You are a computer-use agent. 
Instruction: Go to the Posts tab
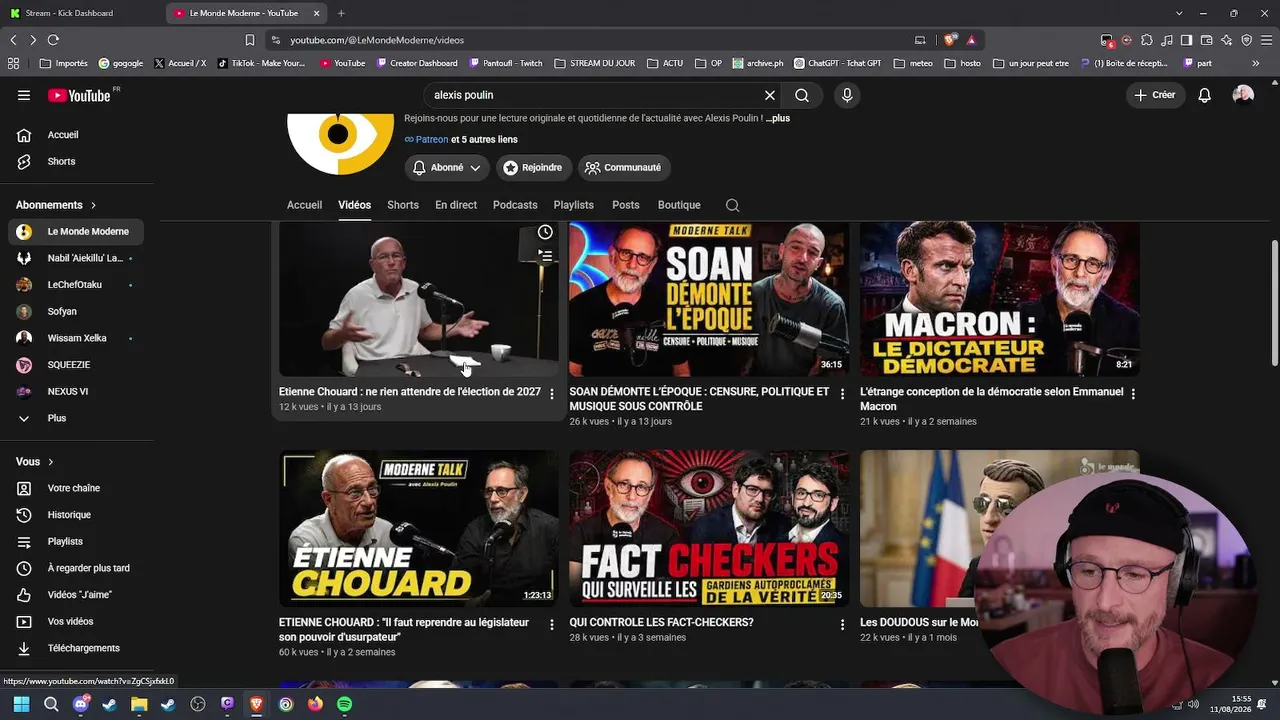click(x=626, y=205)
